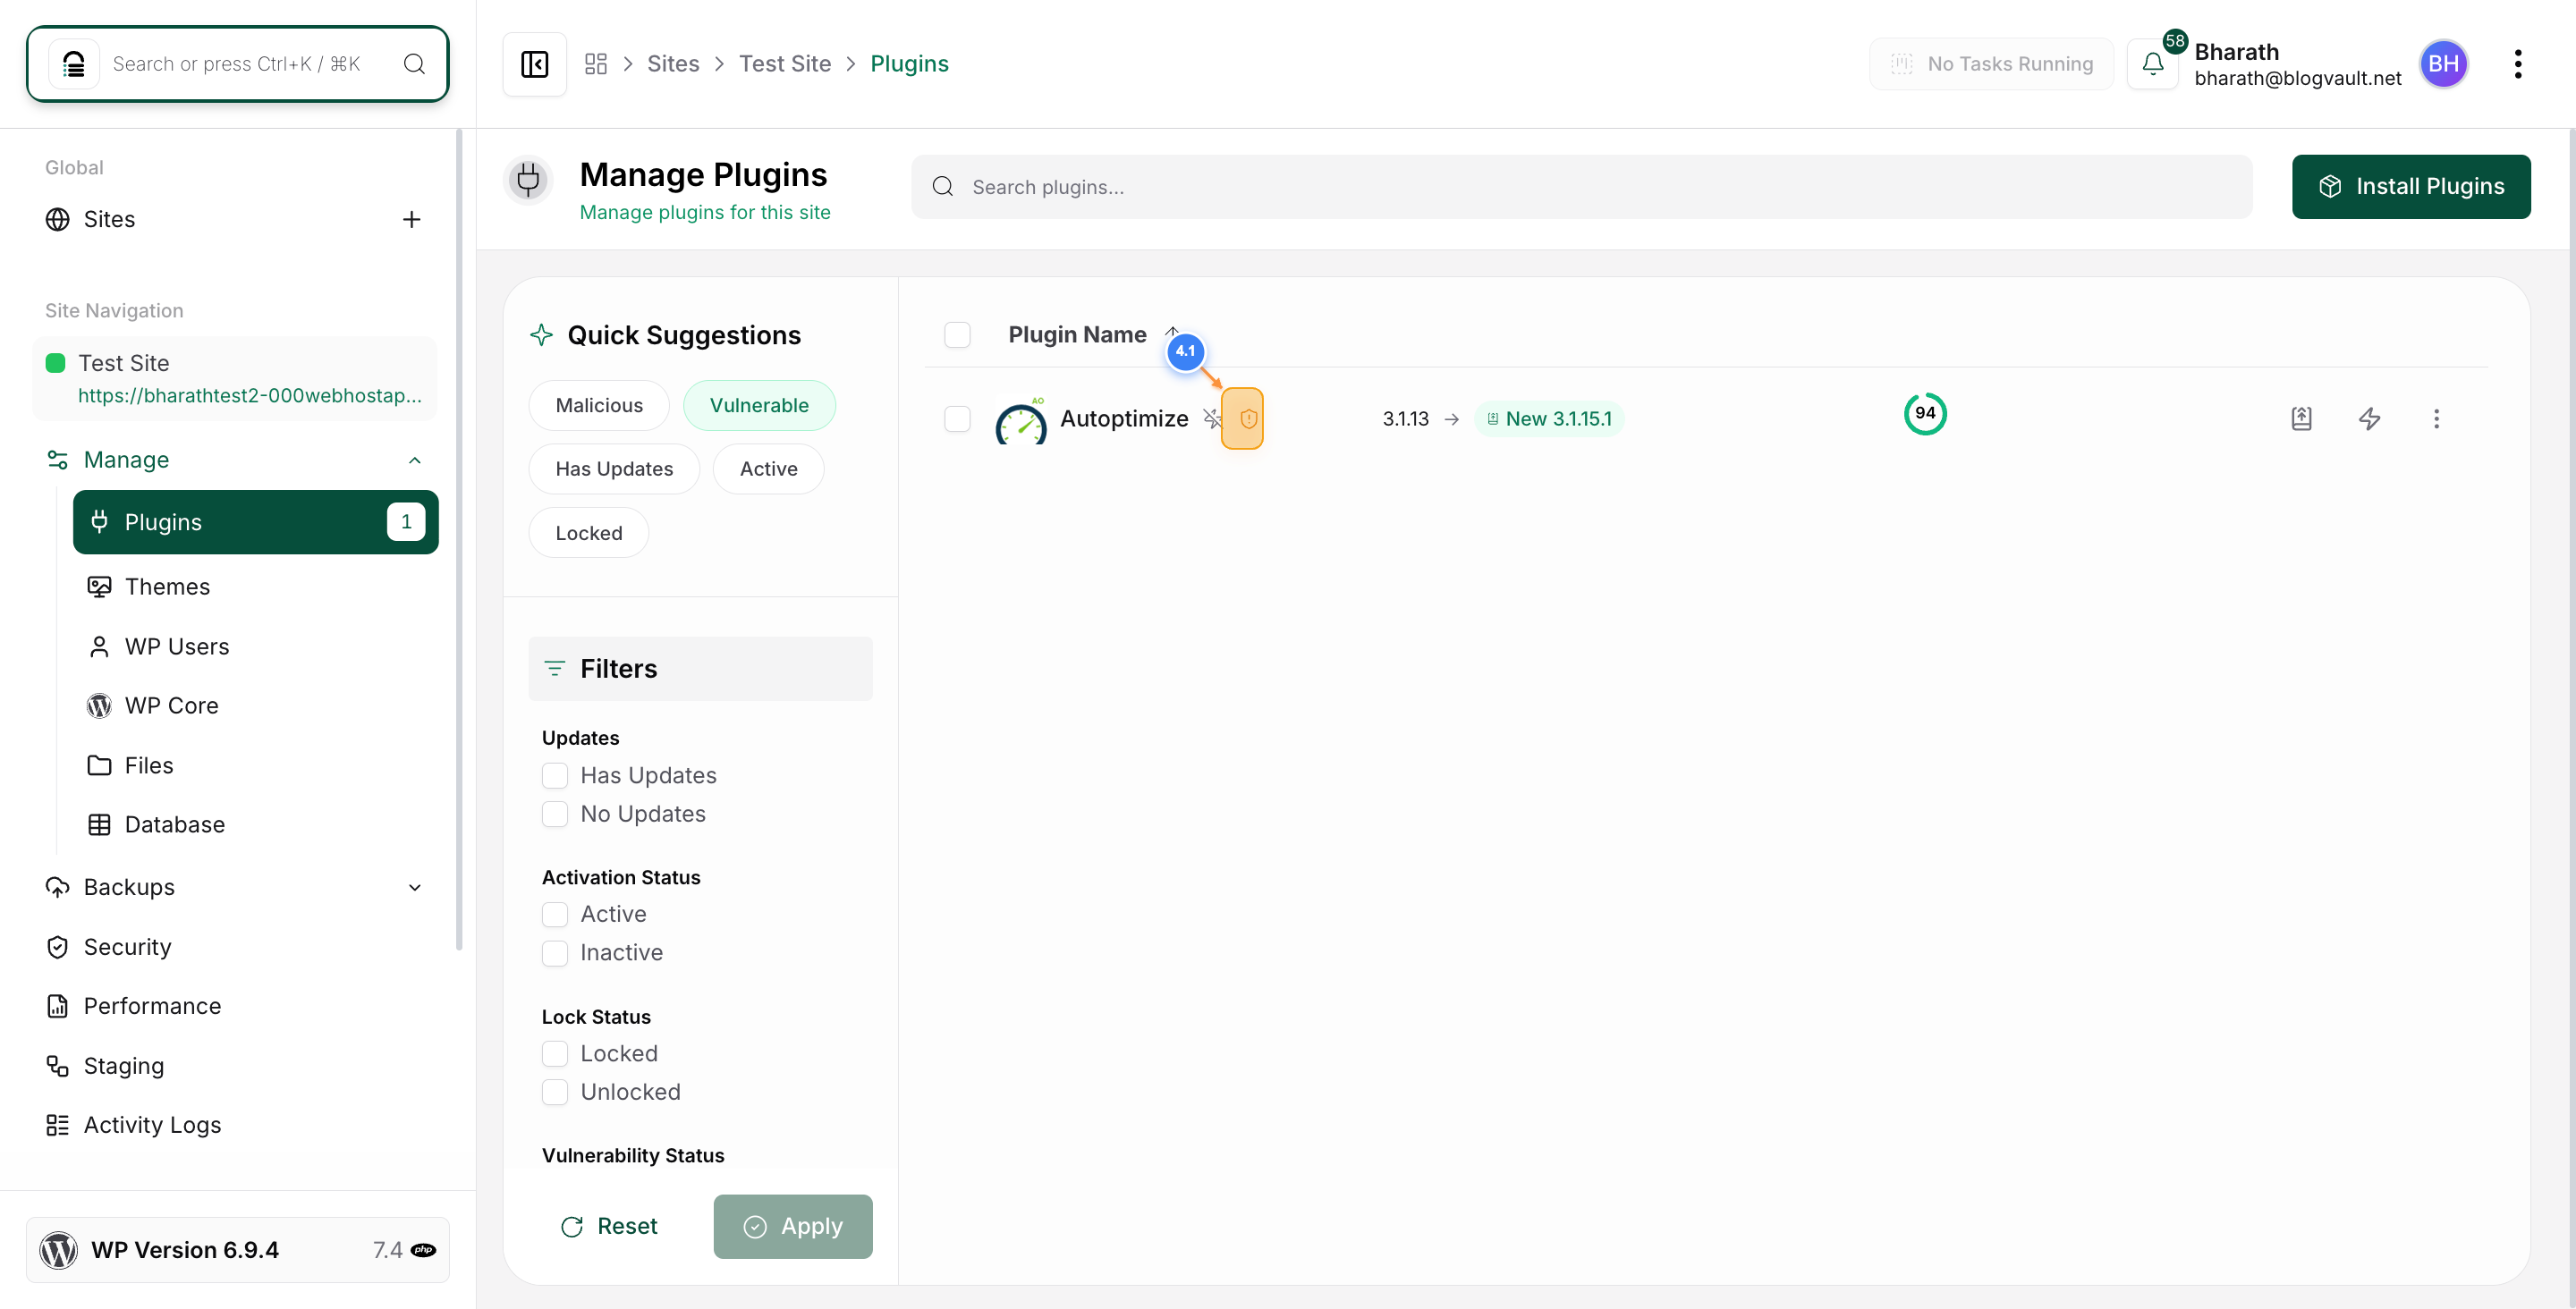Click the unplugged status icon beside Autoptimize
This screenshot has width=2576, height=1309.
[1212, 418]
